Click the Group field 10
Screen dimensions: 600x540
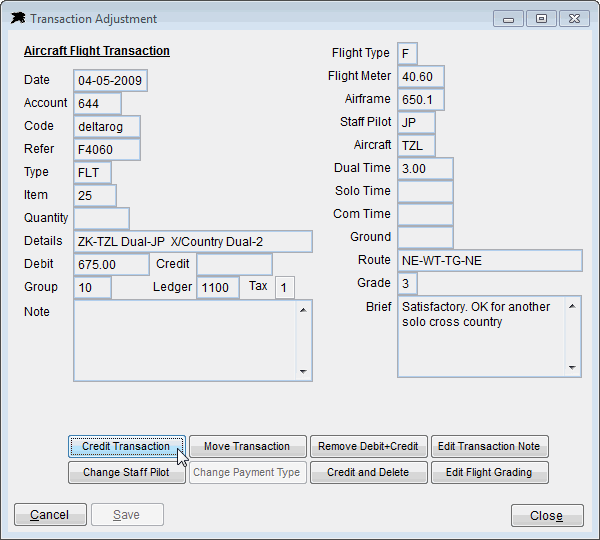[x=92, y=287]
